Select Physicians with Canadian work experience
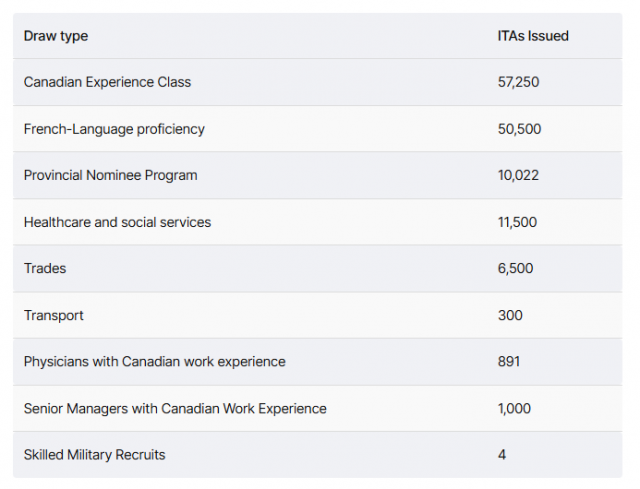The height and width of the screenshot is (489, 640). 155,362
